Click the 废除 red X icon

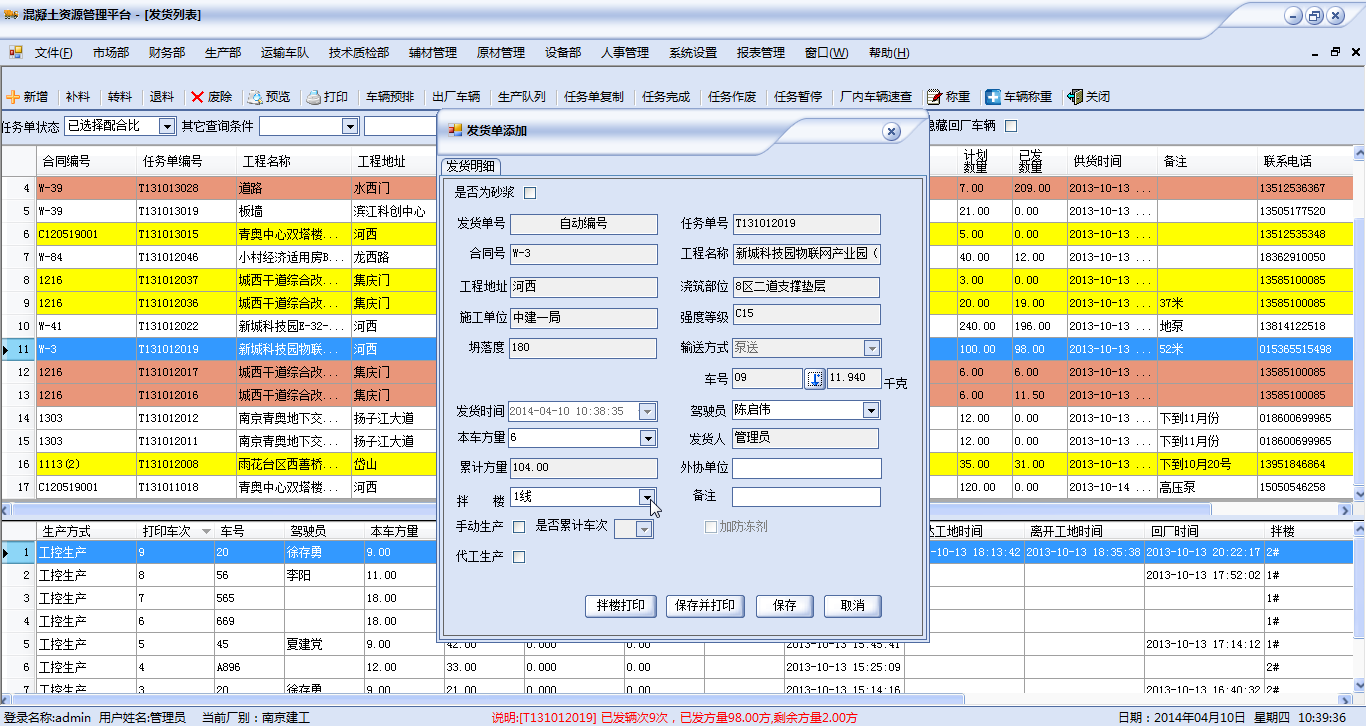(197, 97)
